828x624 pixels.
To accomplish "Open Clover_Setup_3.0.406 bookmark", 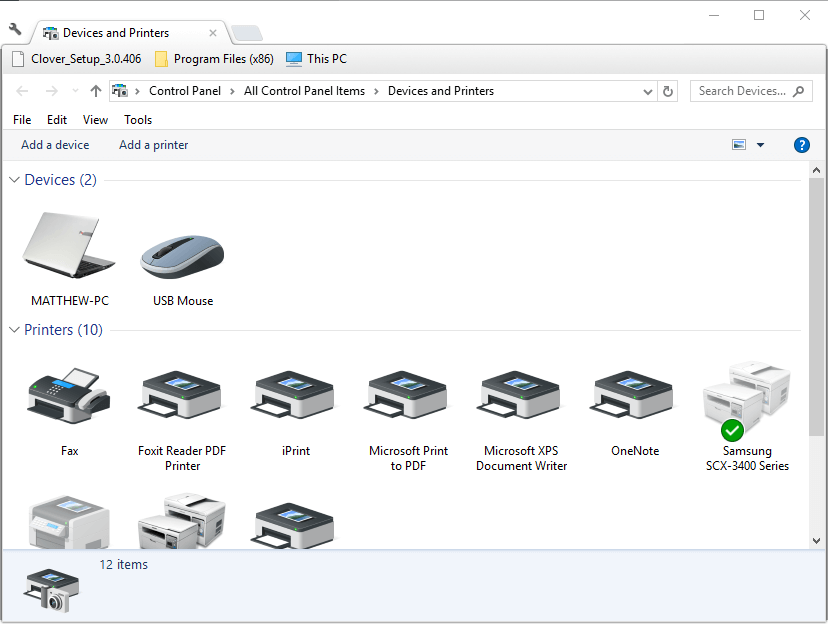I will point(77,59).
